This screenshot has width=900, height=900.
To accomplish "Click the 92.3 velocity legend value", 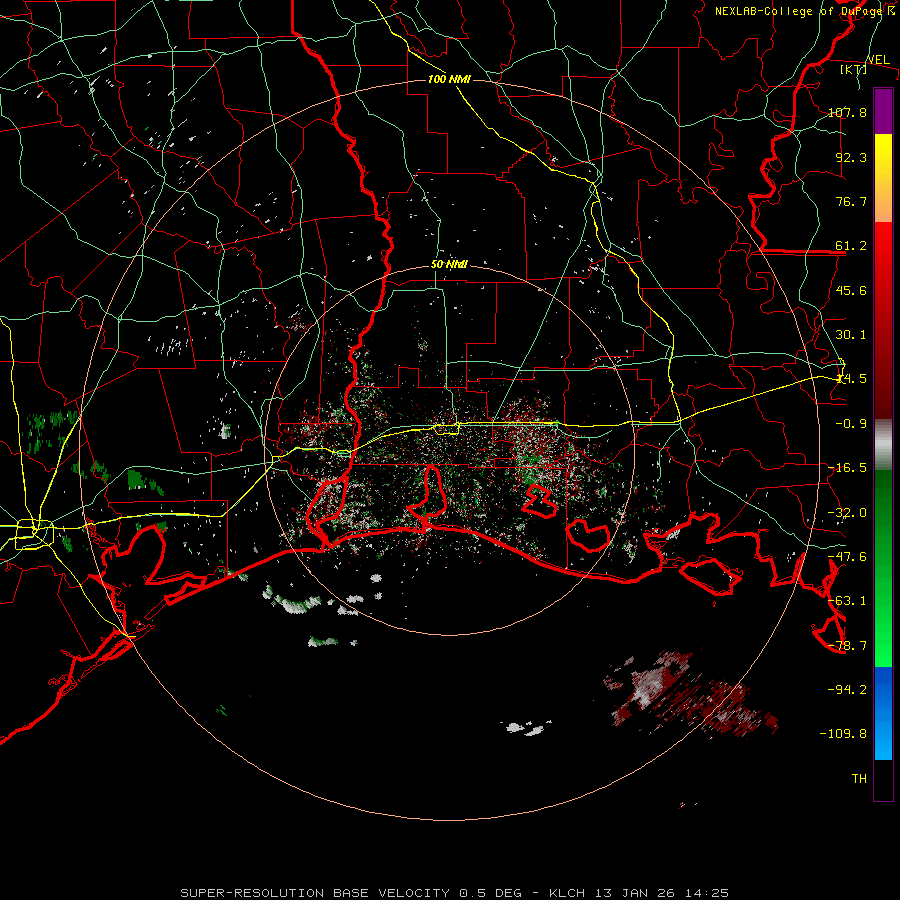I will click(x=851, y=157).
